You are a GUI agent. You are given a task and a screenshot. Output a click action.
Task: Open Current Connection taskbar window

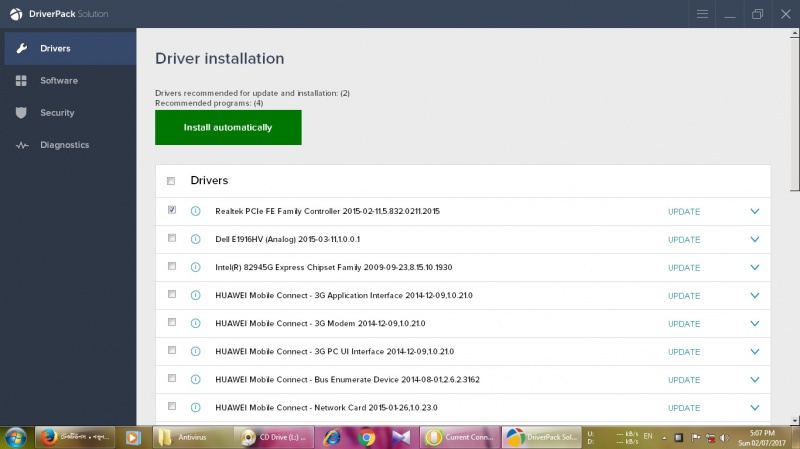pyautogui.click(x=460, y=437)
